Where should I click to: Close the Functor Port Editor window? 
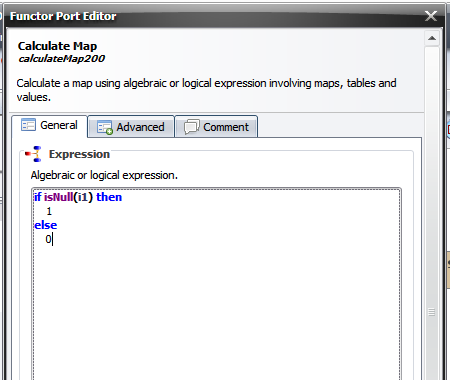[431, 16]
